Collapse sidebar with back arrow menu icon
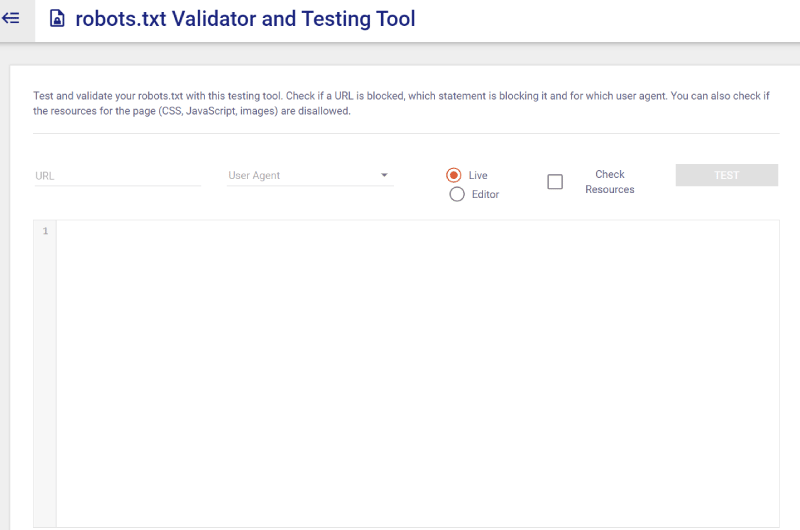 [11, 19]
